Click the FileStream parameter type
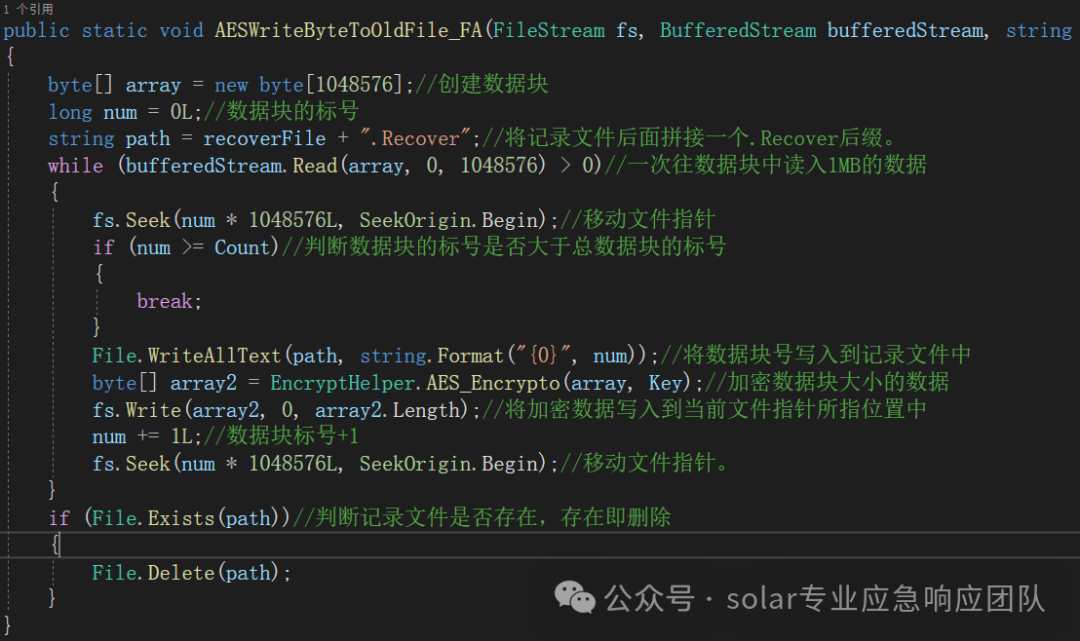The height and width of the screenshot is (641, 1080). [549, 30]
